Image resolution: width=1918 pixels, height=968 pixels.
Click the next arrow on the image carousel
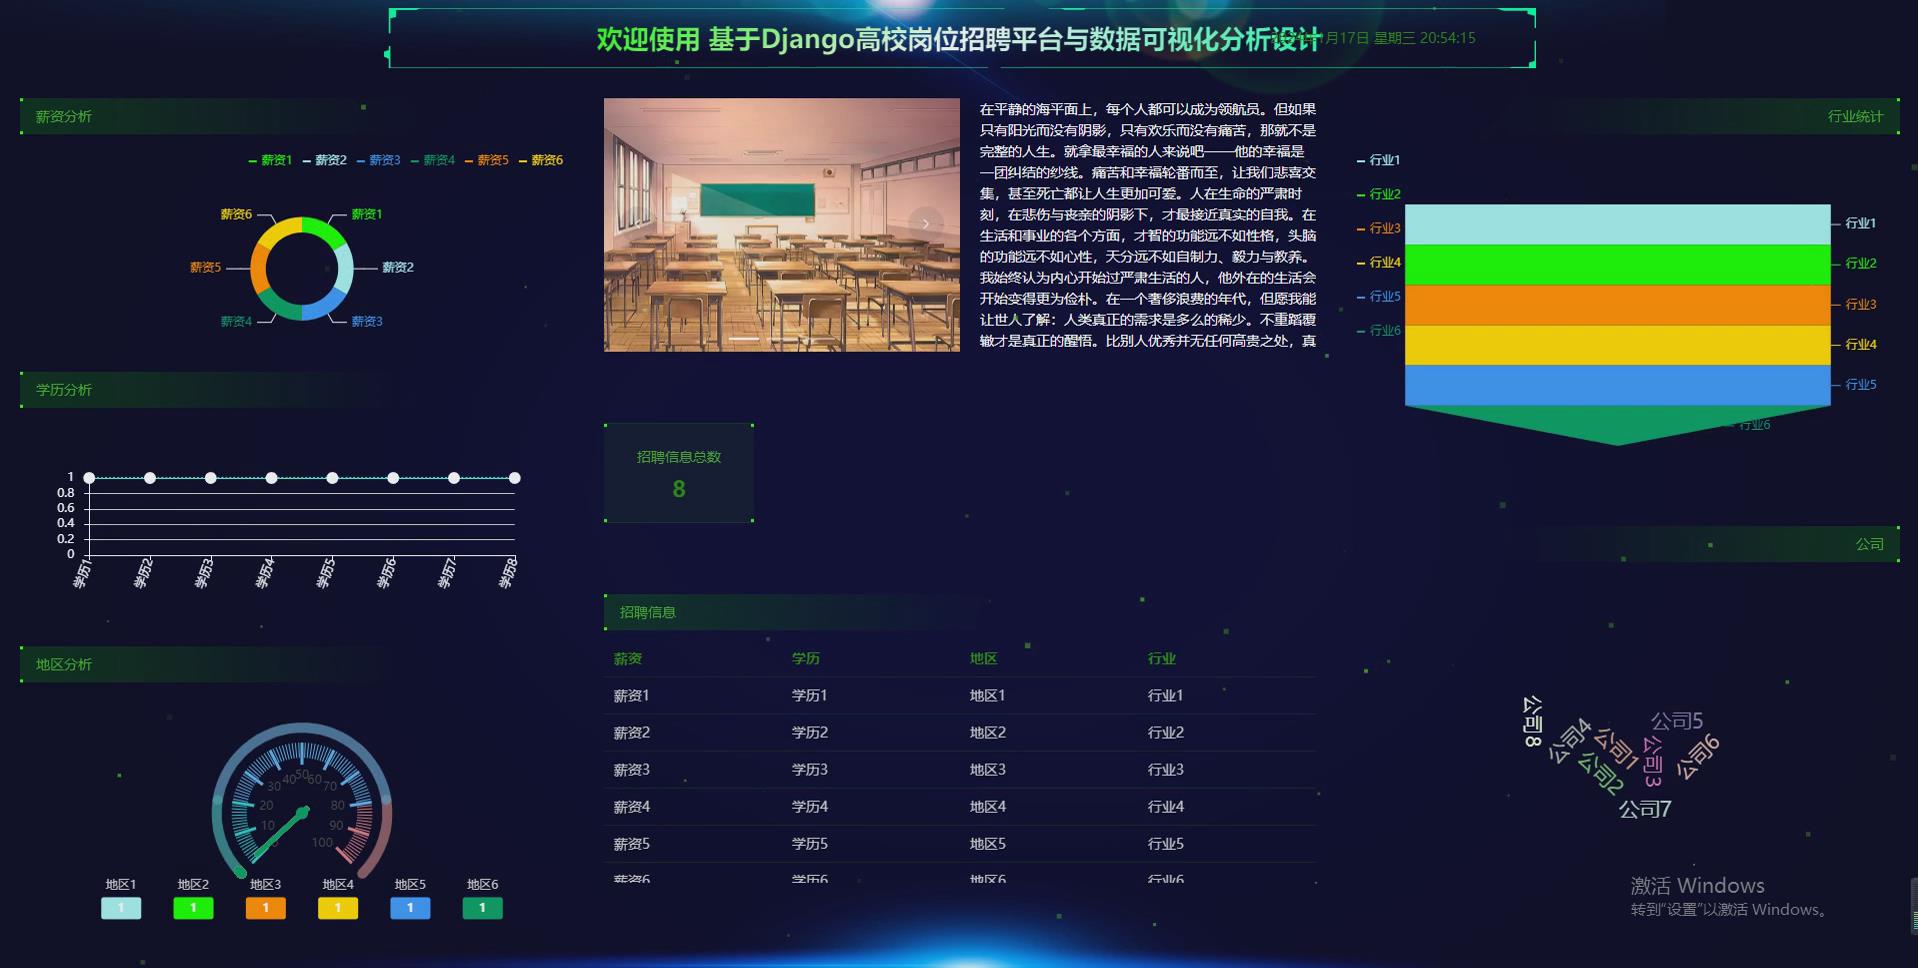point(925,223)
